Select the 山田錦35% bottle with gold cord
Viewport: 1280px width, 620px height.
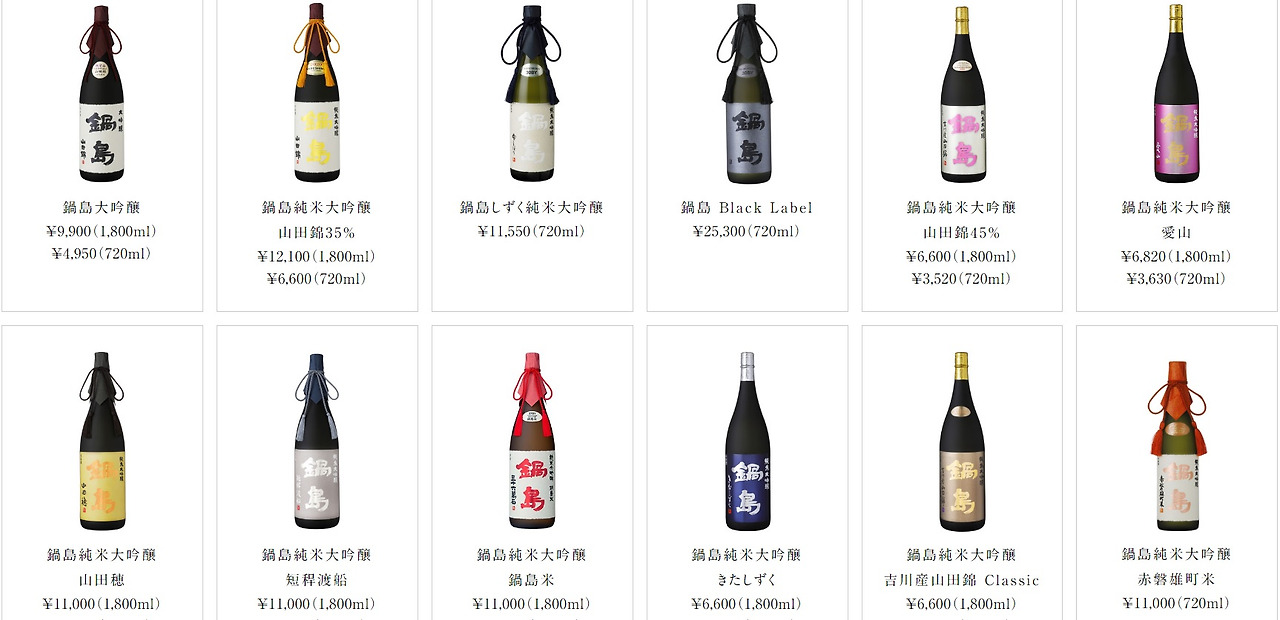point(317,94)
